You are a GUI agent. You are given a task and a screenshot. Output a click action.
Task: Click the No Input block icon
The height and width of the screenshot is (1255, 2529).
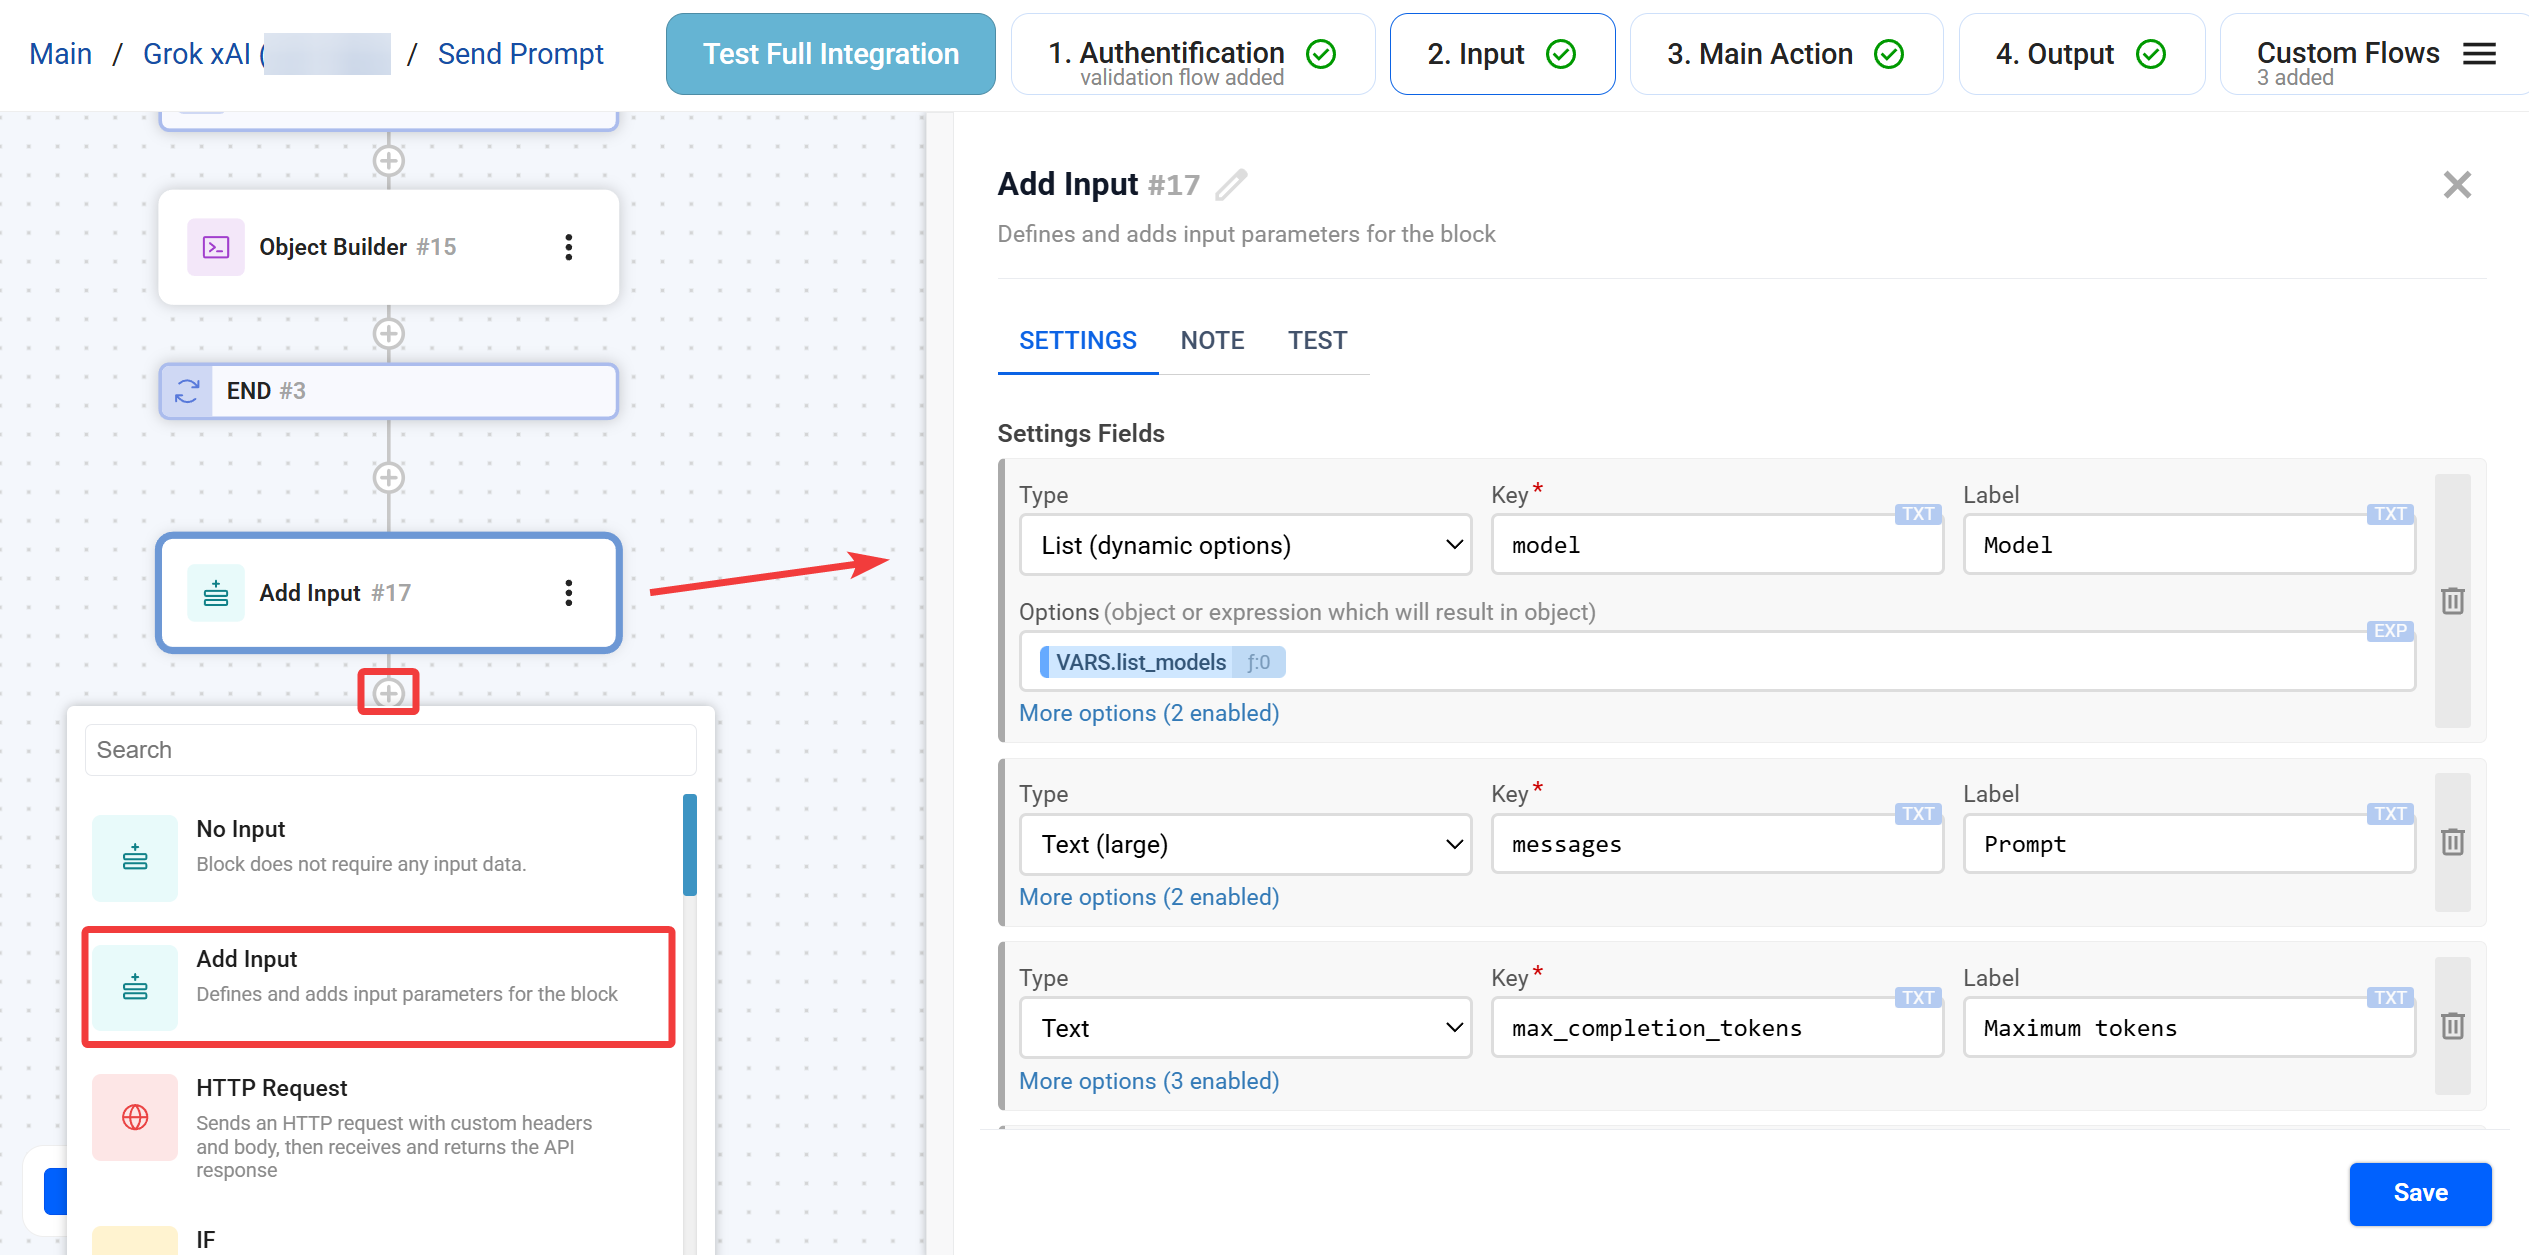tap(135, 857)
